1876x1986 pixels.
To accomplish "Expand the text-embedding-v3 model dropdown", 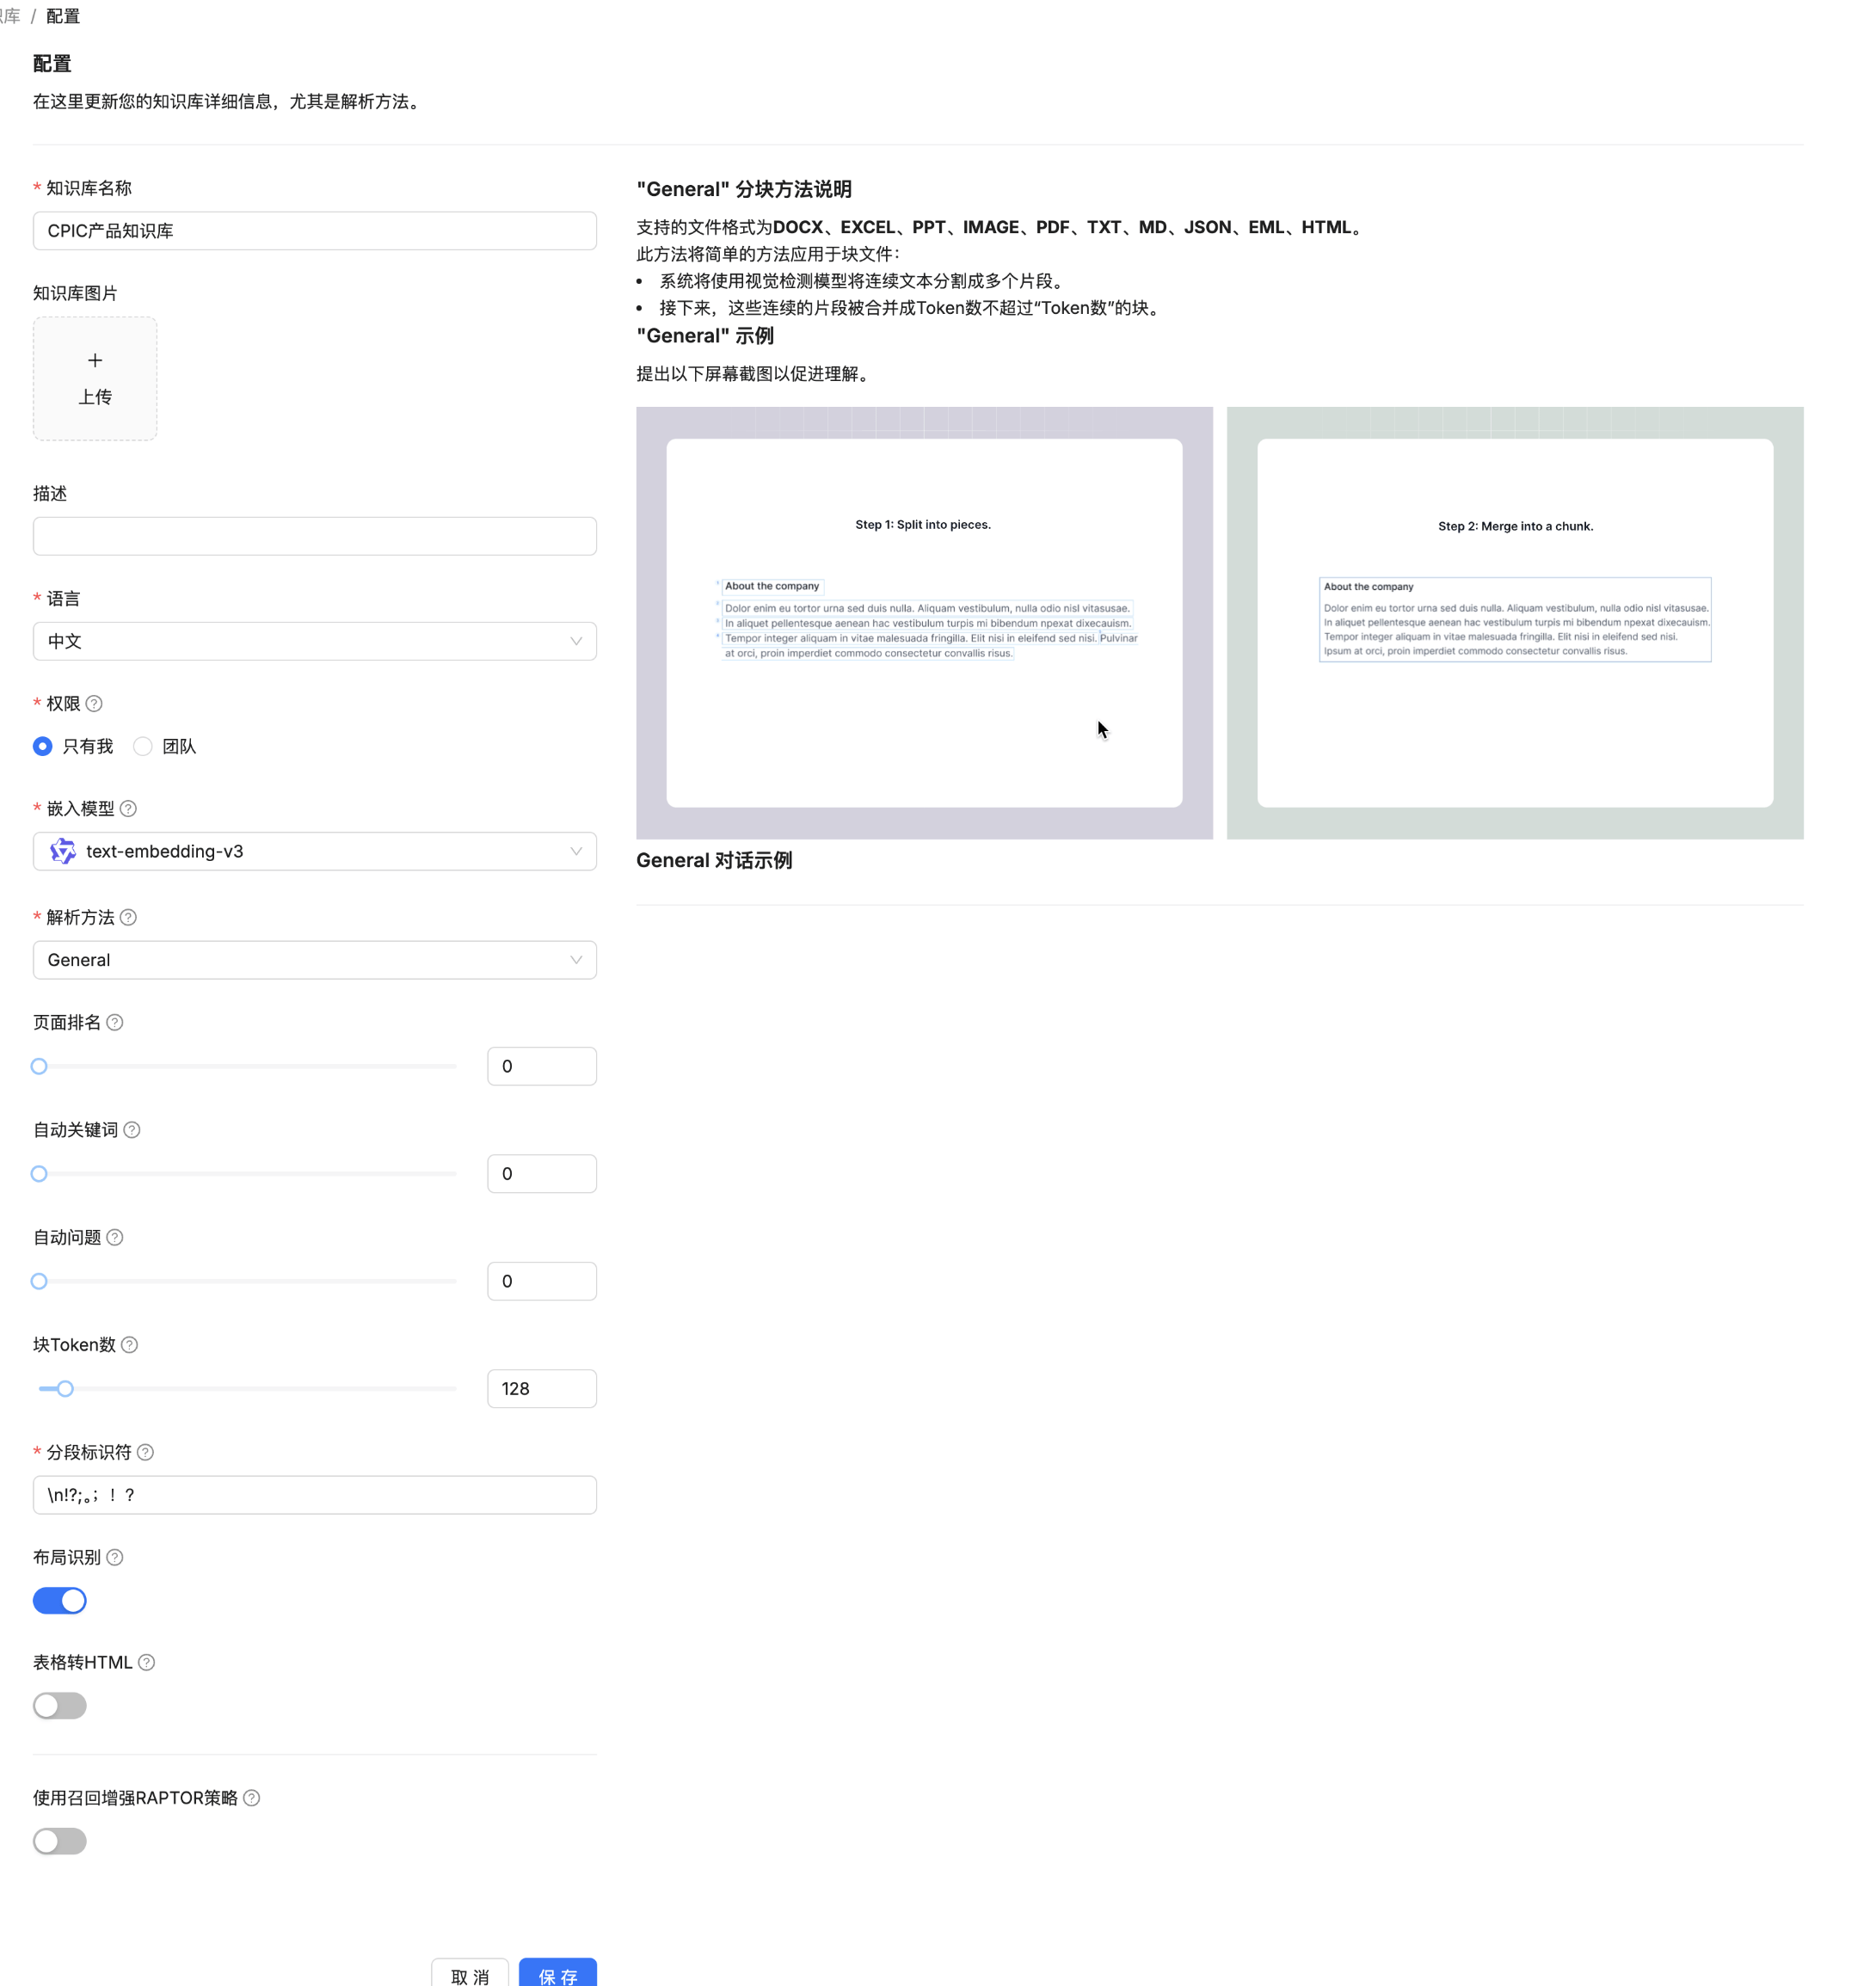I will (x=314, y=851).
